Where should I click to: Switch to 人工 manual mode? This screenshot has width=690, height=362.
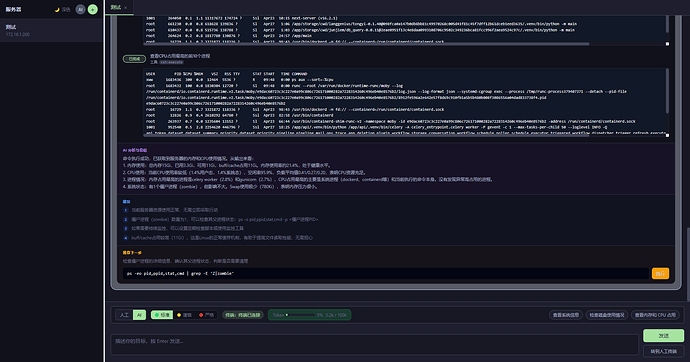tap(124, 315)
